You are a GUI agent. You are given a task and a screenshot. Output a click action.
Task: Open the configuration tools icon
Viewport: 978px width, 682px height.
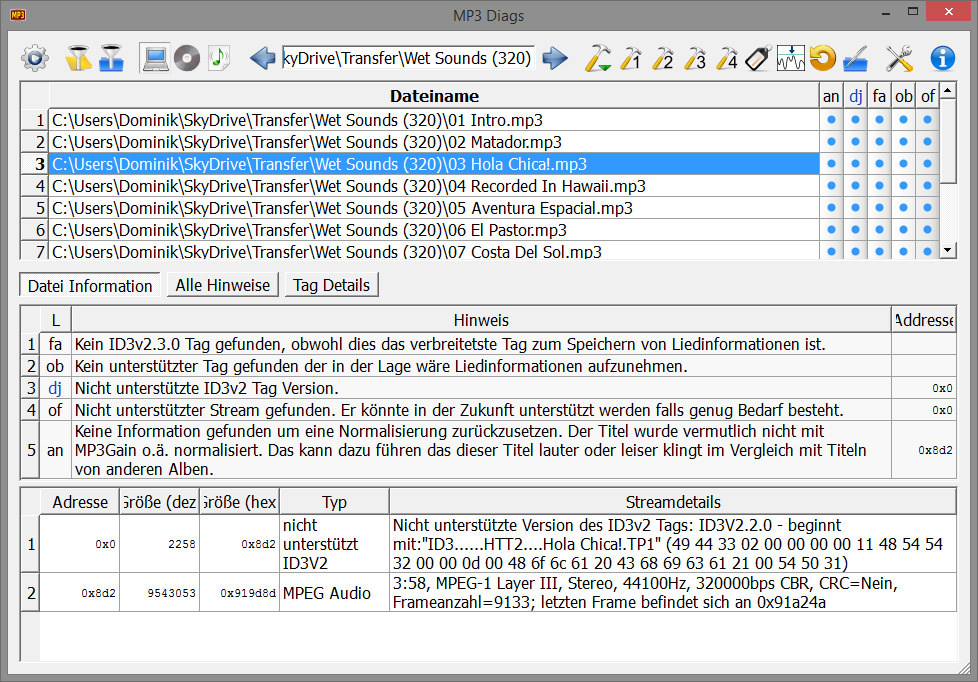pyautogui.click(x=898, y=58)
